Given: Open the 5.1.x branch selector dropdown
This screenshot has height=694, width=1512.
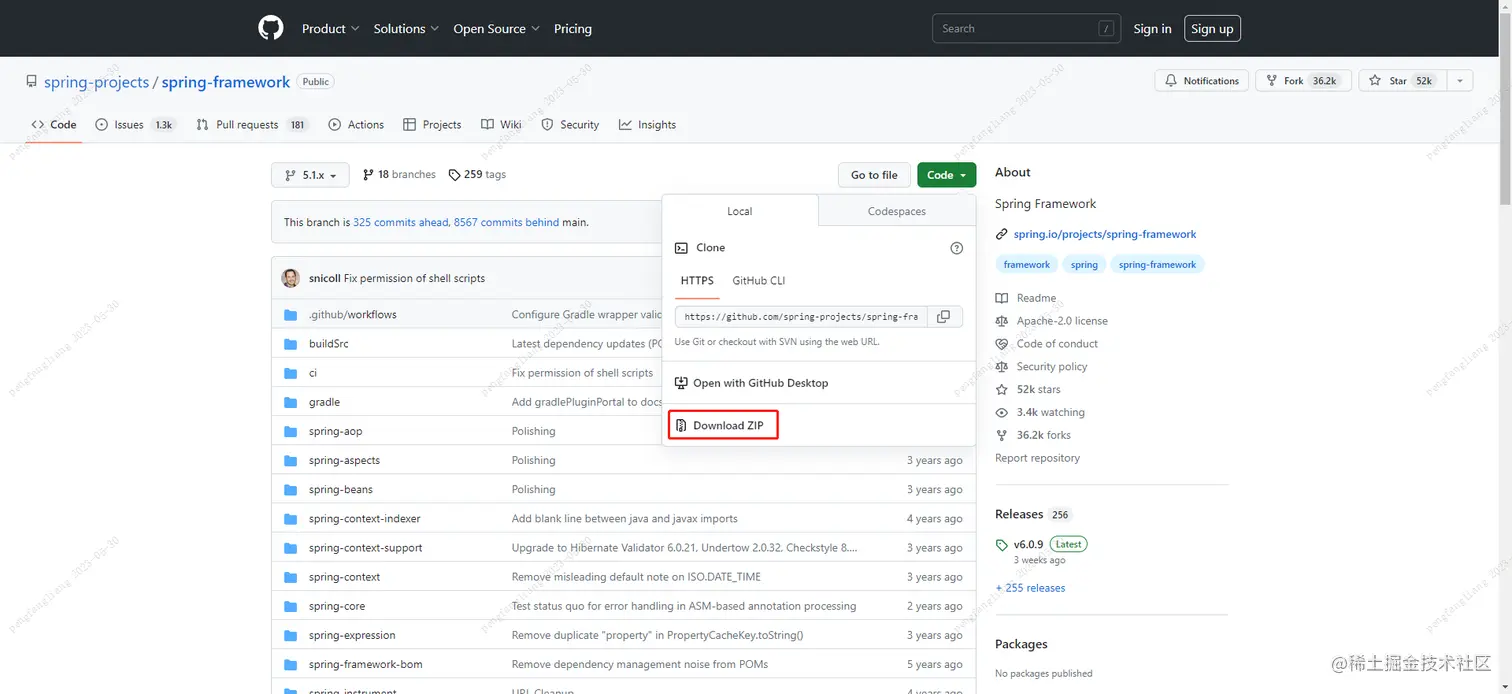Looking at the screenshot, I should click(x=311, y=175).
